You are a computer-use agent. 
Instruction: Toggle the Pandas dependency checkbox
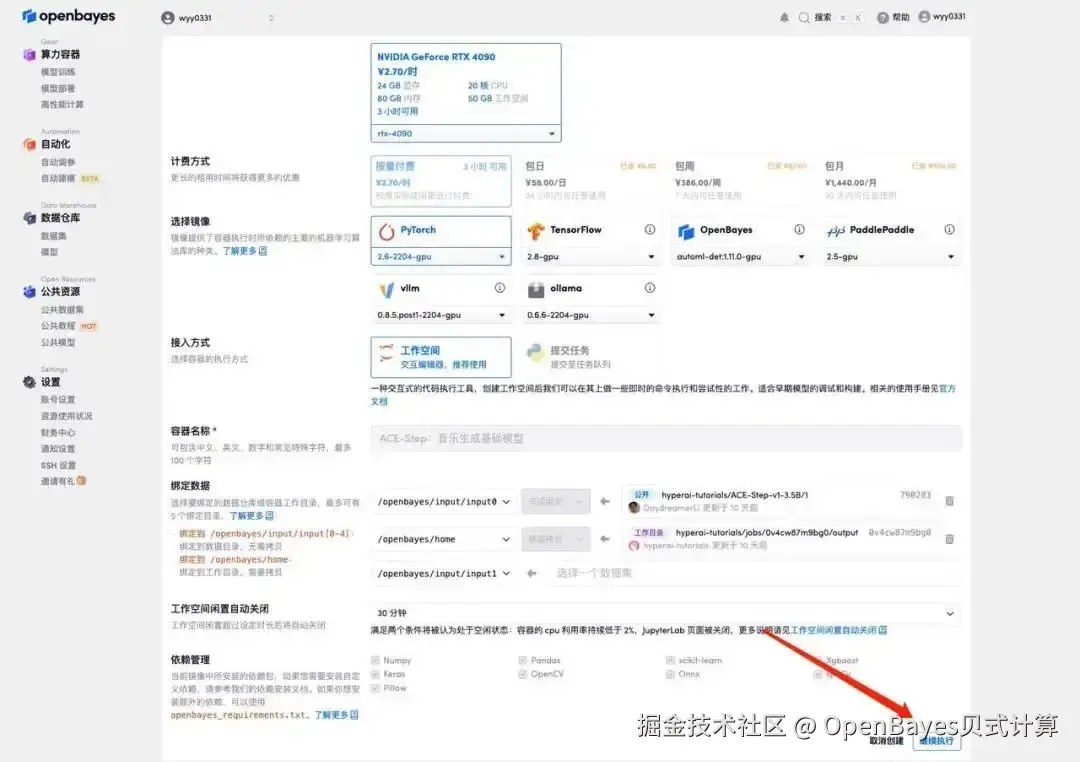coord(523,660)
